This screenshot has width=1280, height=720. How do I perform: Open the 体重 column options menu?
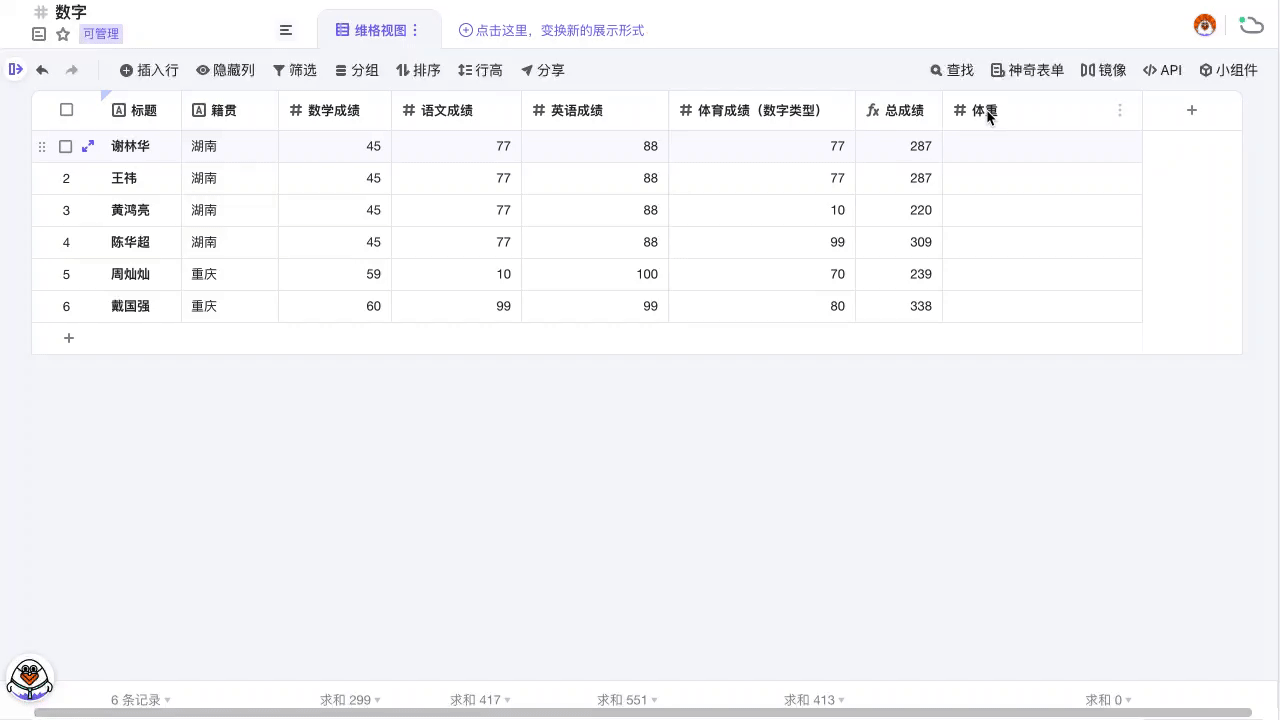[x=1120, y=110]
